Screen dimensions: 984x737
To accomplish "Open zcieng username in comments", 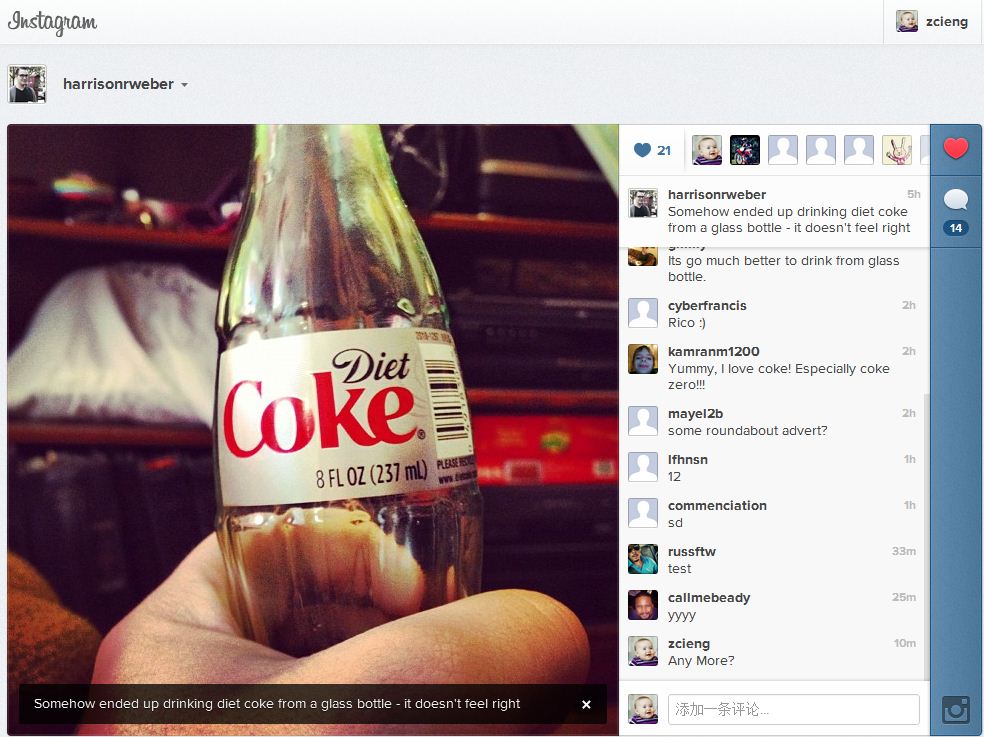I will [x=688, y=643].
